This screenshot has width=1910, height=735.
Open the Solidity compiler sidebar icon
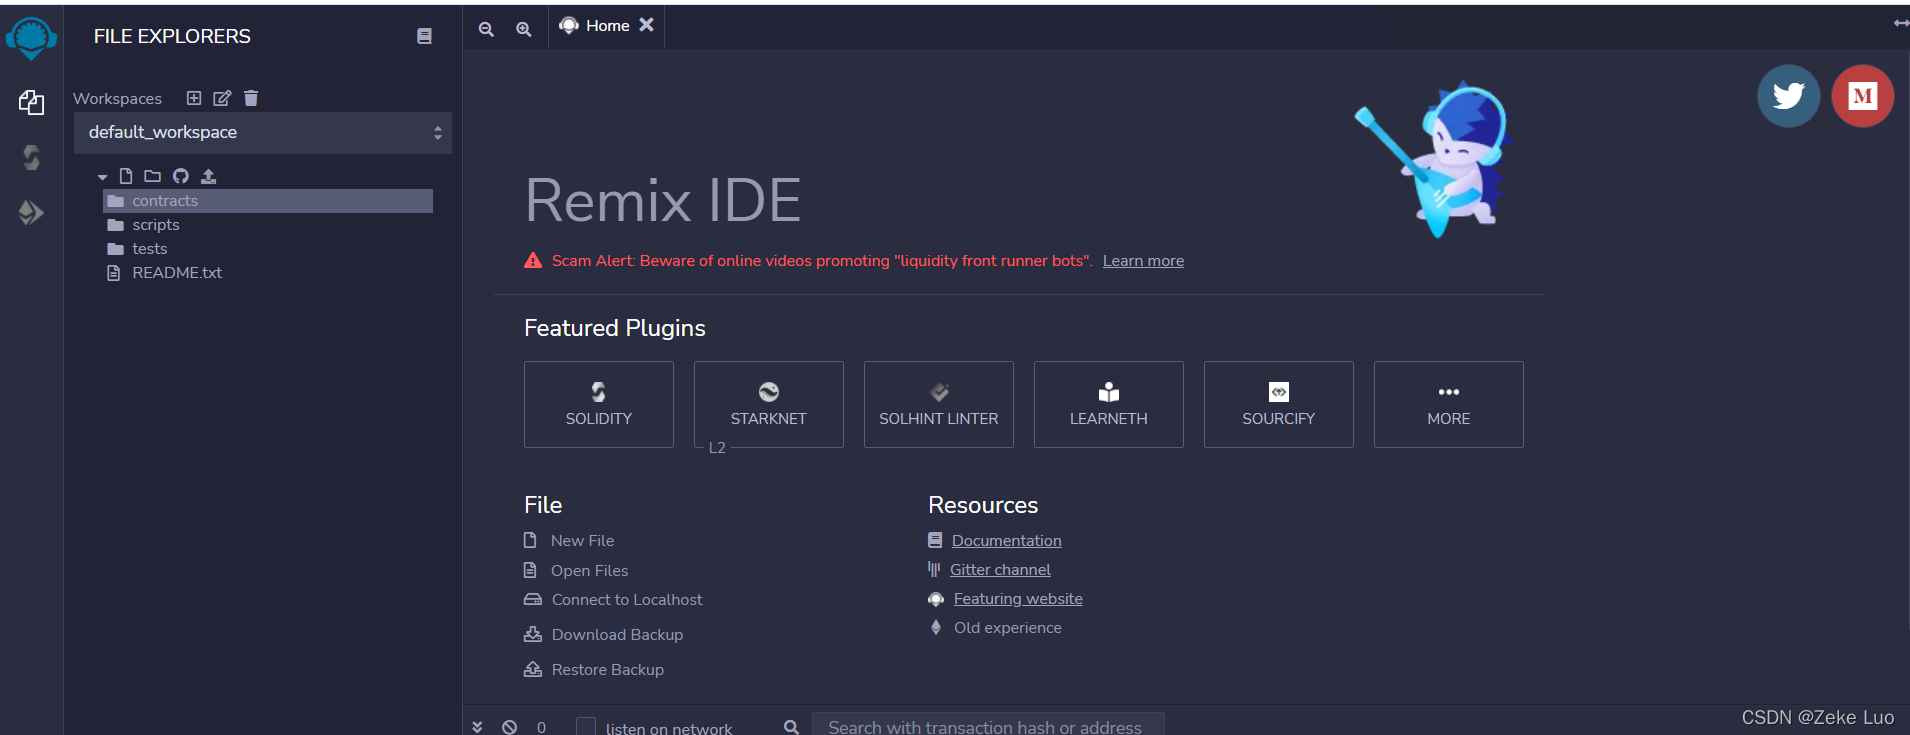point(31,157)
